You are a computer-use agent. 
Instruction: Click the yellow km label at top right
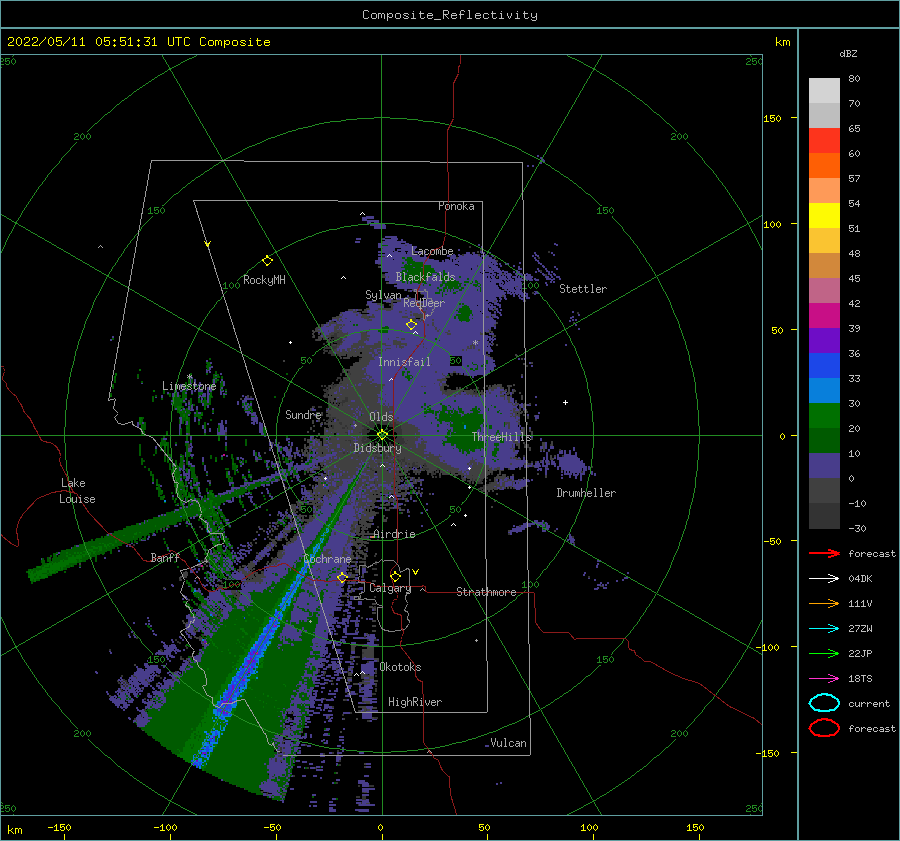point(782,42)
